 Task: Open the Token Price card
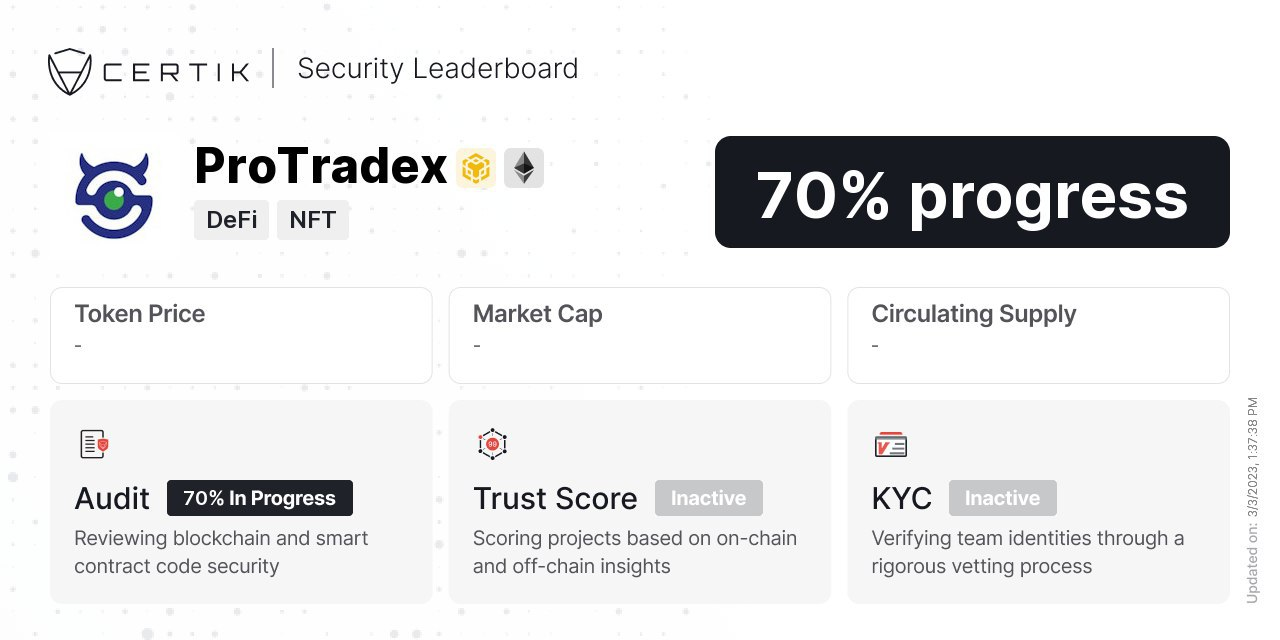(241, 336)
